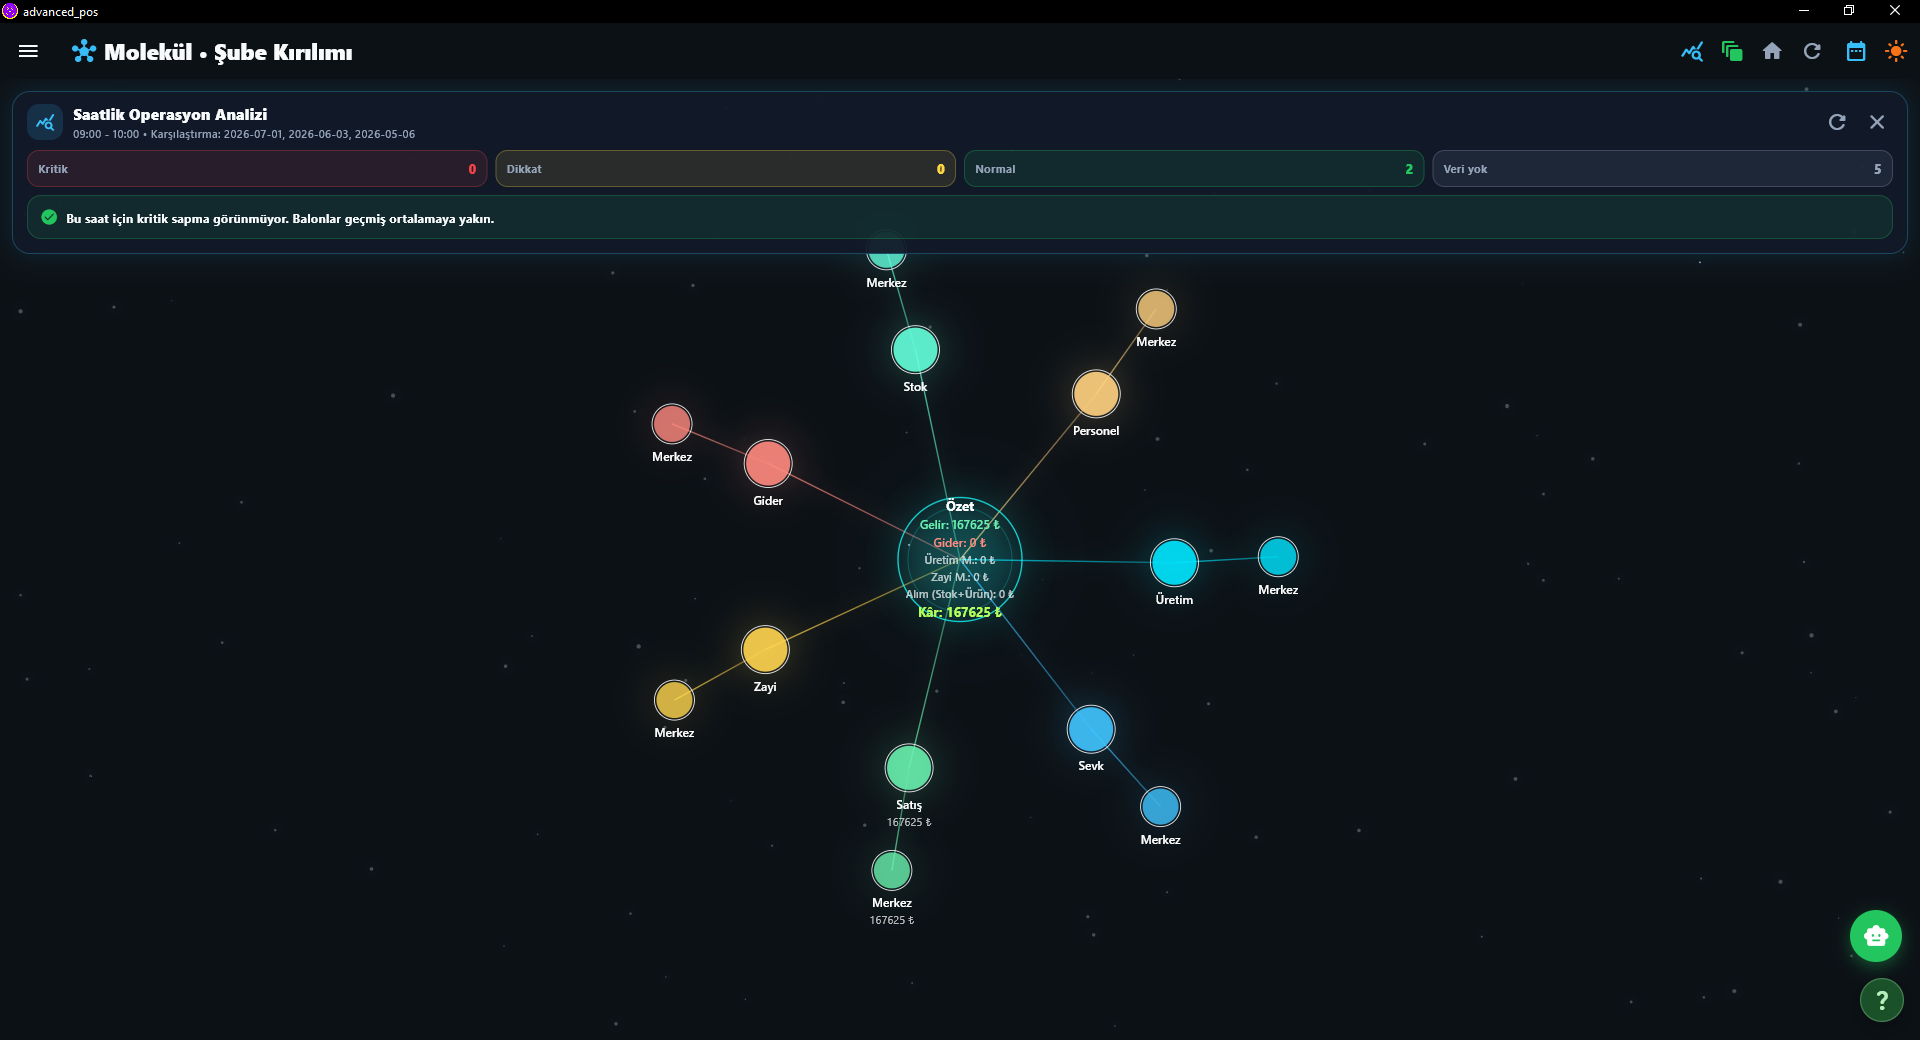This screenshot has width=1920, height=1040.
Task: Refresh the Saatlik Operasyon Analizi panel
Action: [x=1837, y=122]
